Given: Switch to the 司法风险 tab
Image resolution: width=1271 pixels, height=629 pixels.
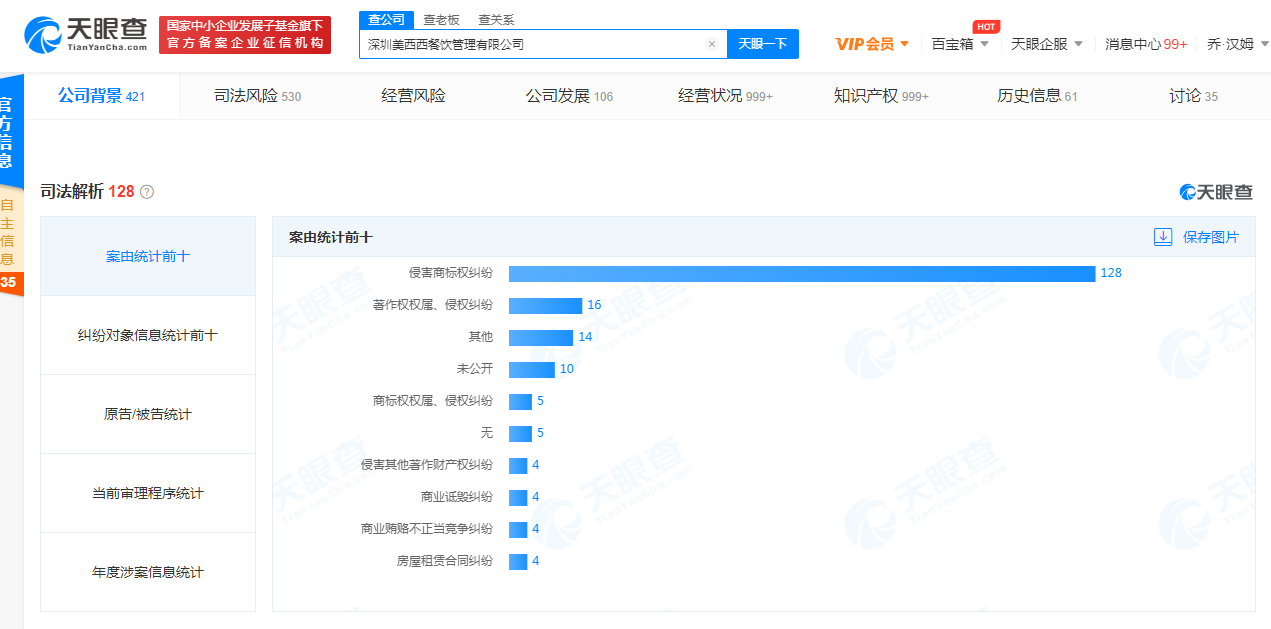Looking at the screenshot, I should 257,96.
